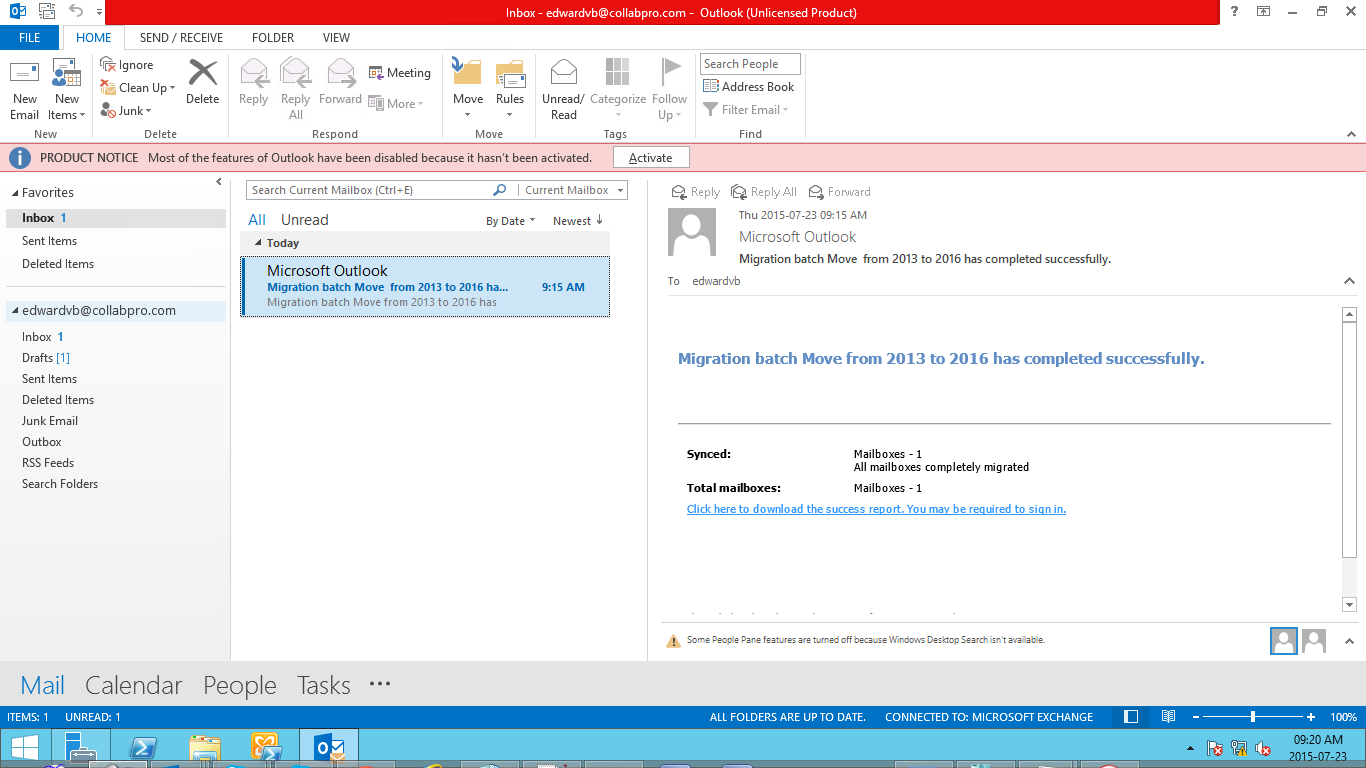Open the Current Mailbox scope dropdown
Viewport: 1366px width, 768px height.
(574, 190)
